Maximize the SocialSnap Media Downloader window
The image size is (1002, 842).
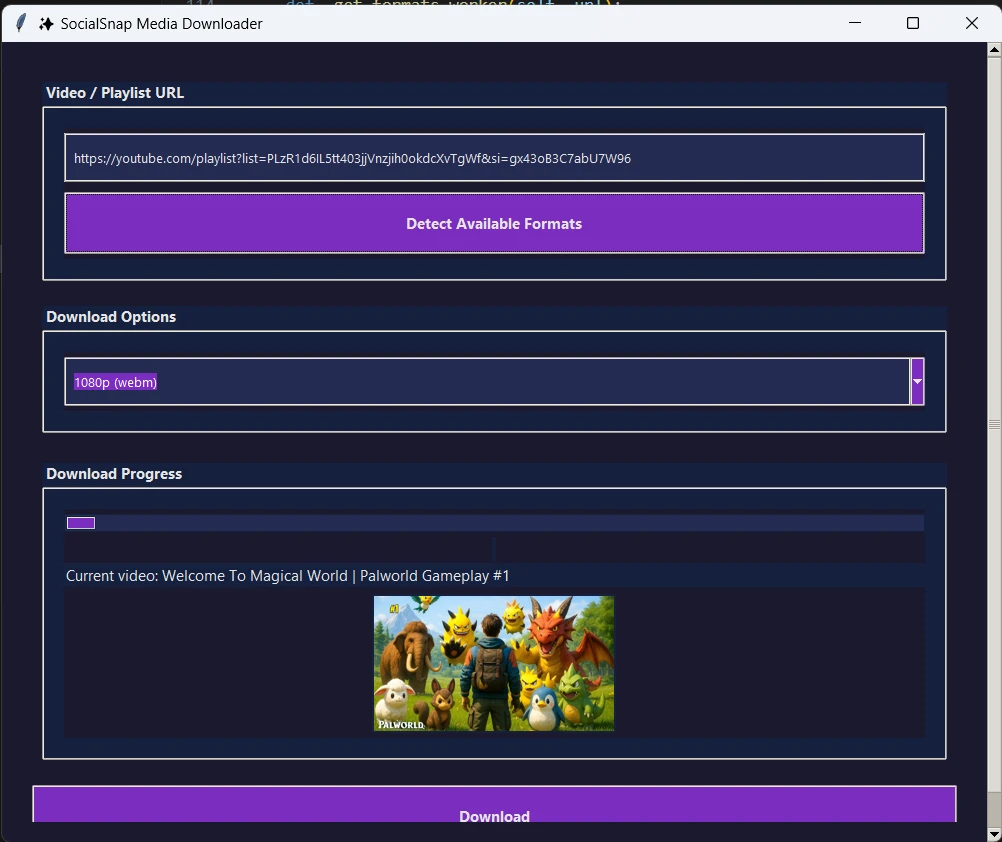[x=913, y=23]
